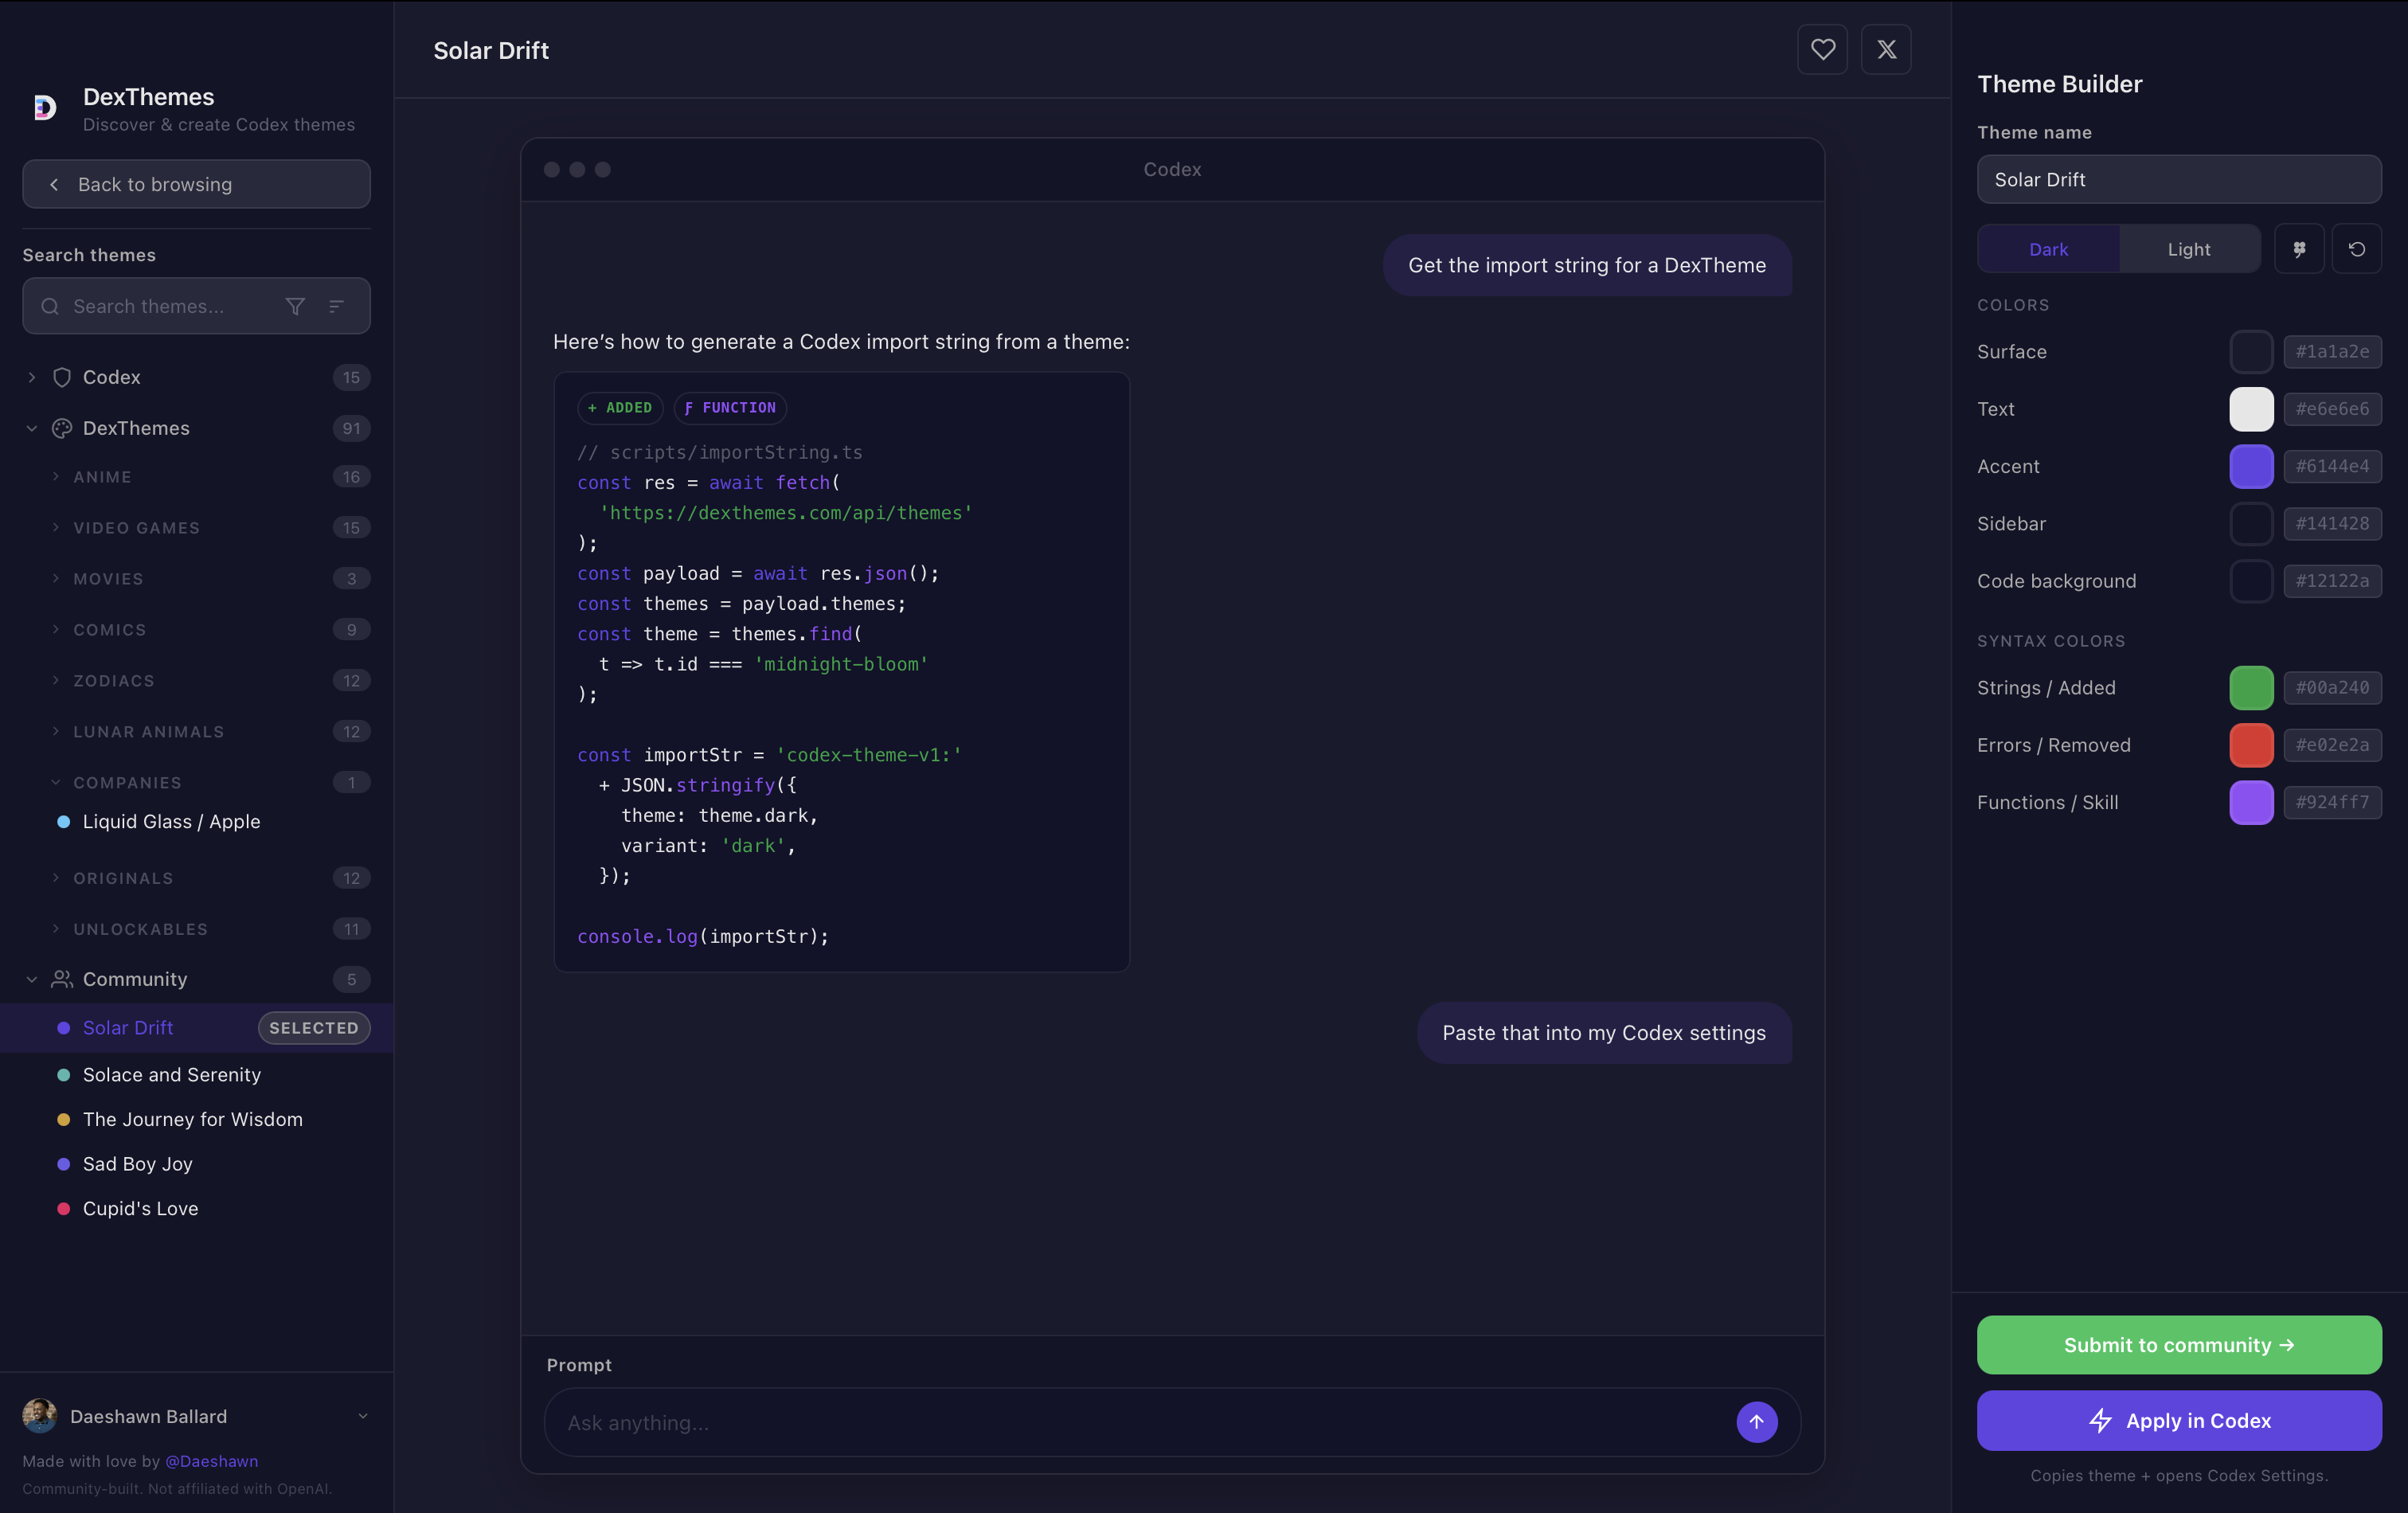Click the Submit to community button

(2179, 1344)
